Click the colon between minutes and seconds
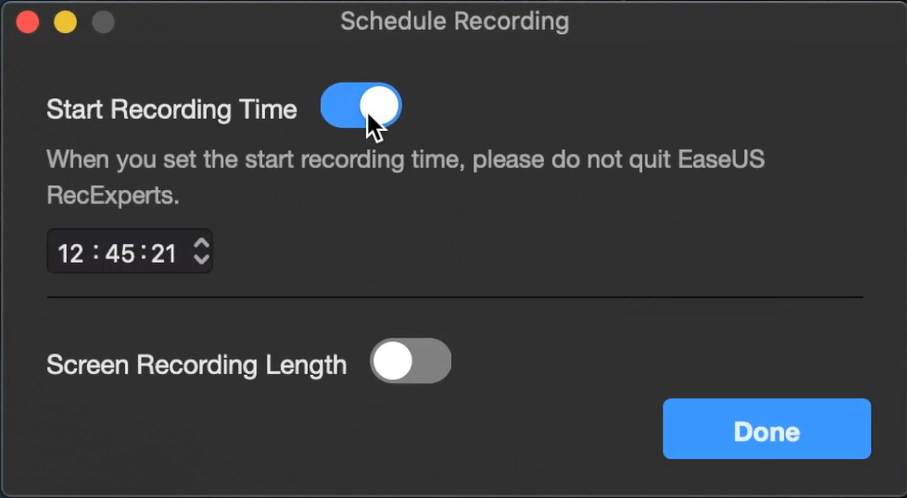This screenshot has height=498, width=907. (x=143, y=253)
